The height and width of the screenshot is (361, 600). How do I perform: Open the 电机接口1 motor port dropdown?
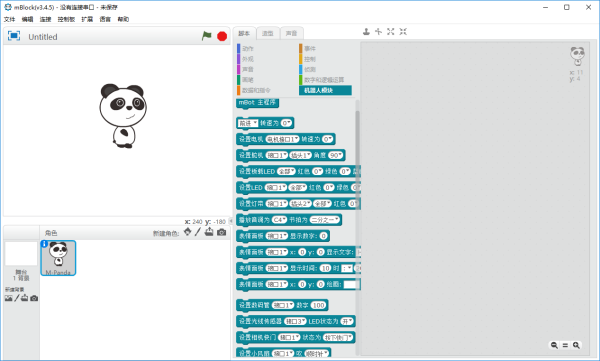click(282, 139)
